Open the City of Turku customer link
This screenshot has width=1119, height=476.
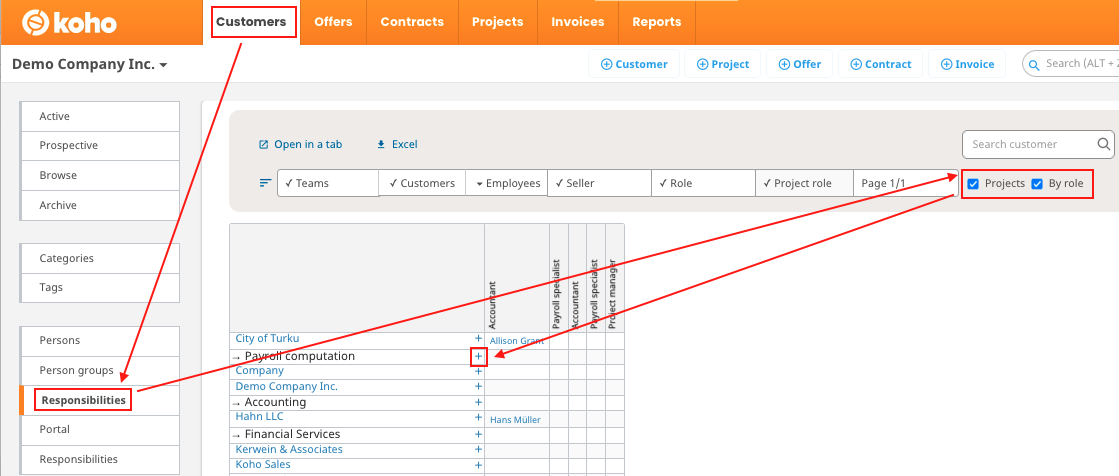tap(268, 338)
